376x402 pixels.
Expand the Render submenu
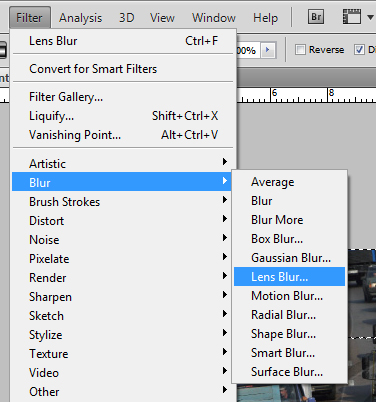(122, 278)
